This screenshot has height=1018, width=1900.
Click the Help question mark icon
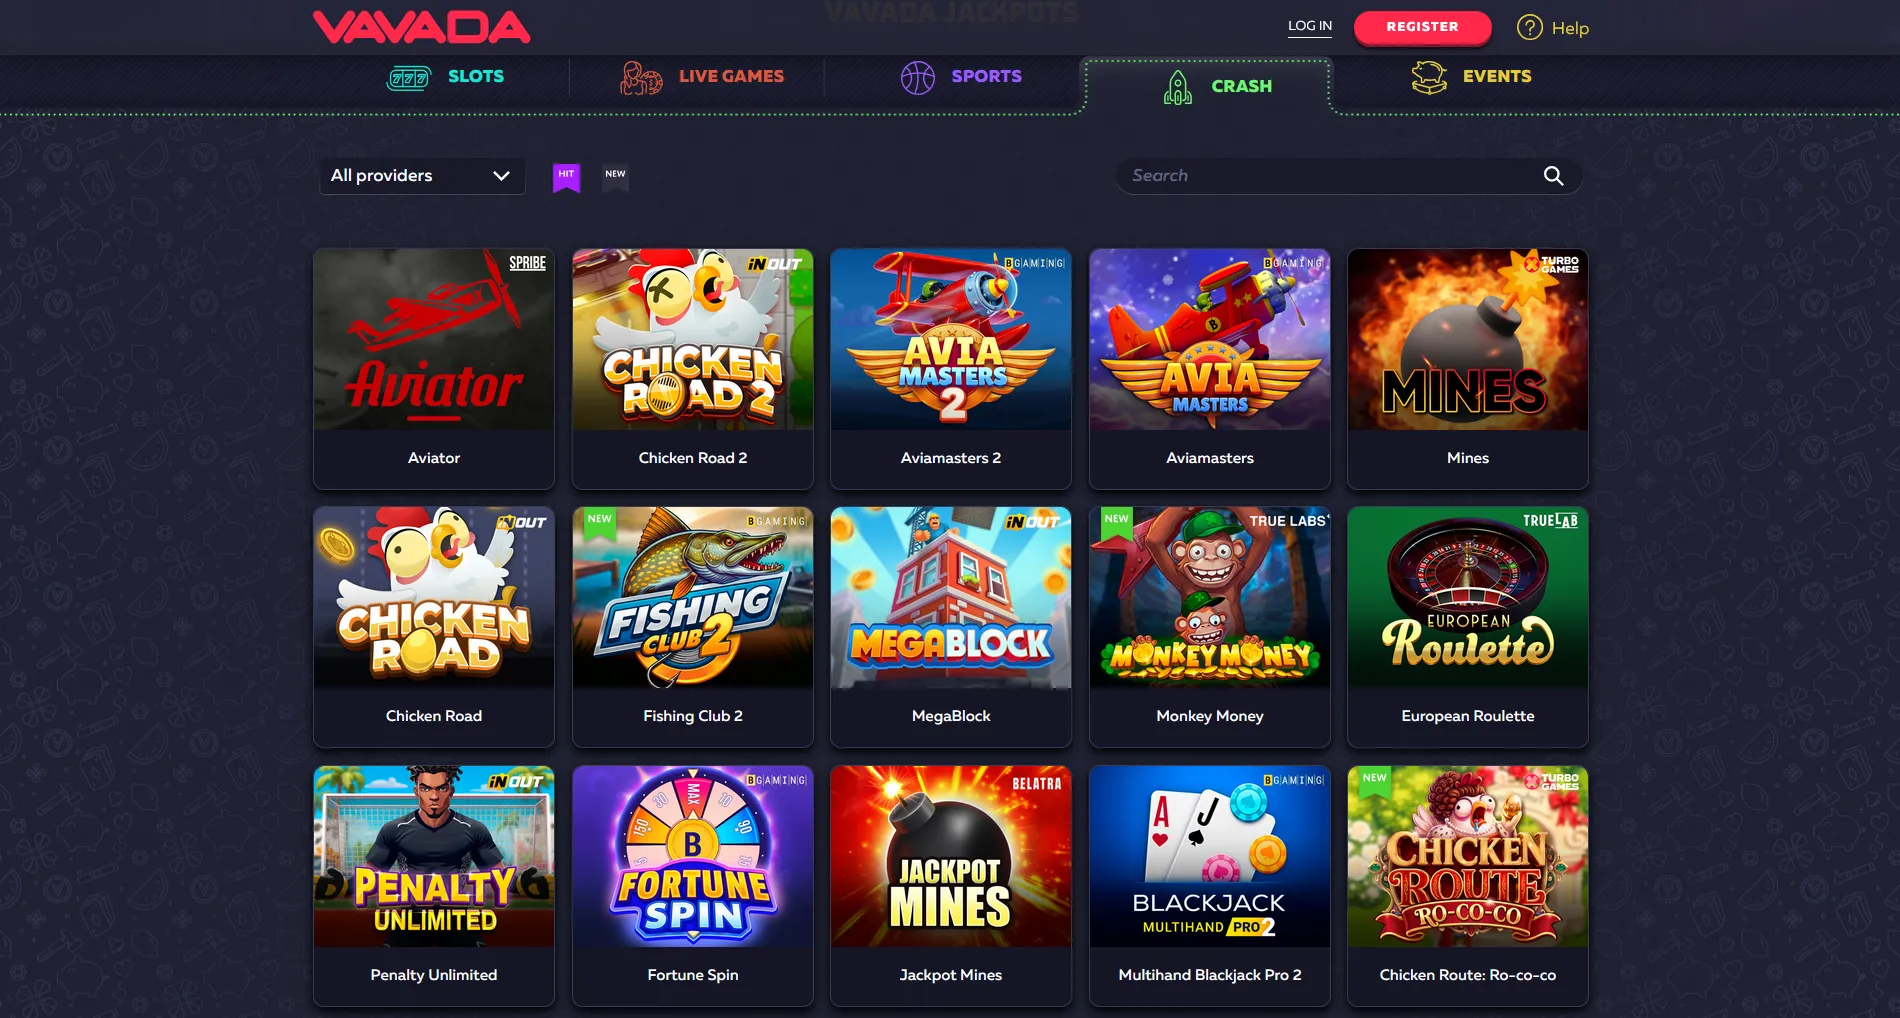(x=1529, y=28)
